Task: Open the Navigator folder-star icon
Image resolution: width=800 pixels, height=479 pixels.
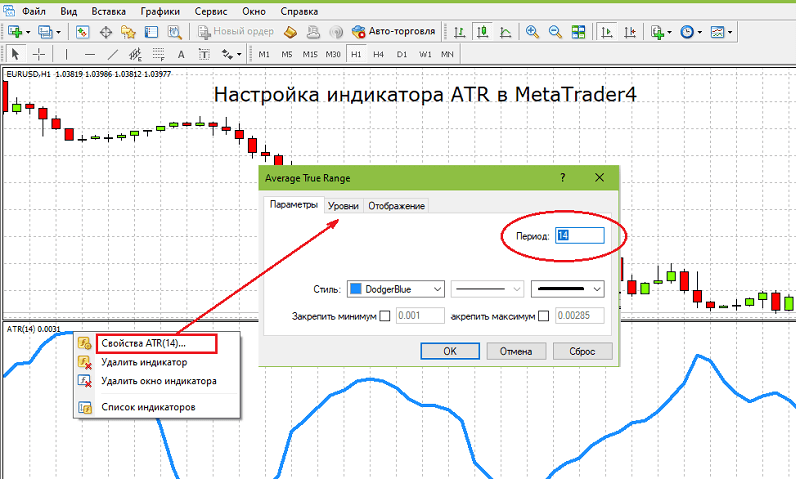Action: click(x=128, y=32)
